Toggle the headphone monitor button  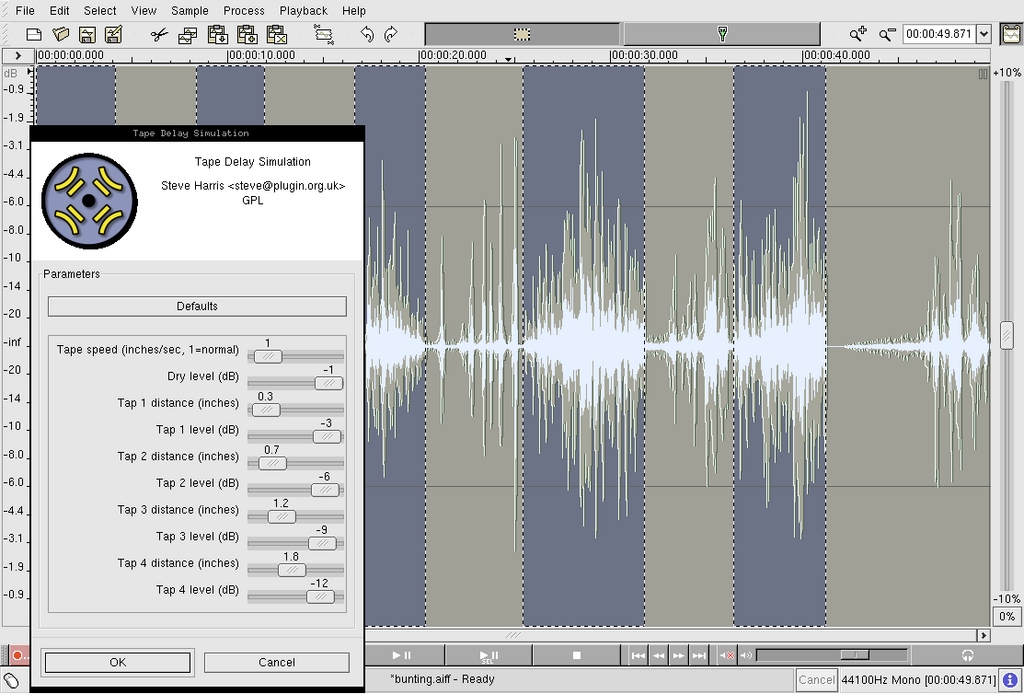point(967,655)
